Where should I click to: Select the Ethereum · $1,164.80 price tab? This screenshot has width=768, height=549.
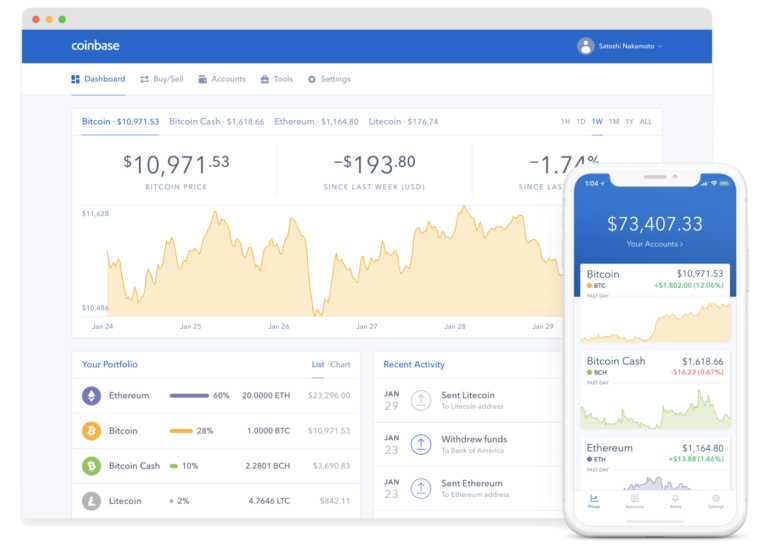click(x=316, y=121)
